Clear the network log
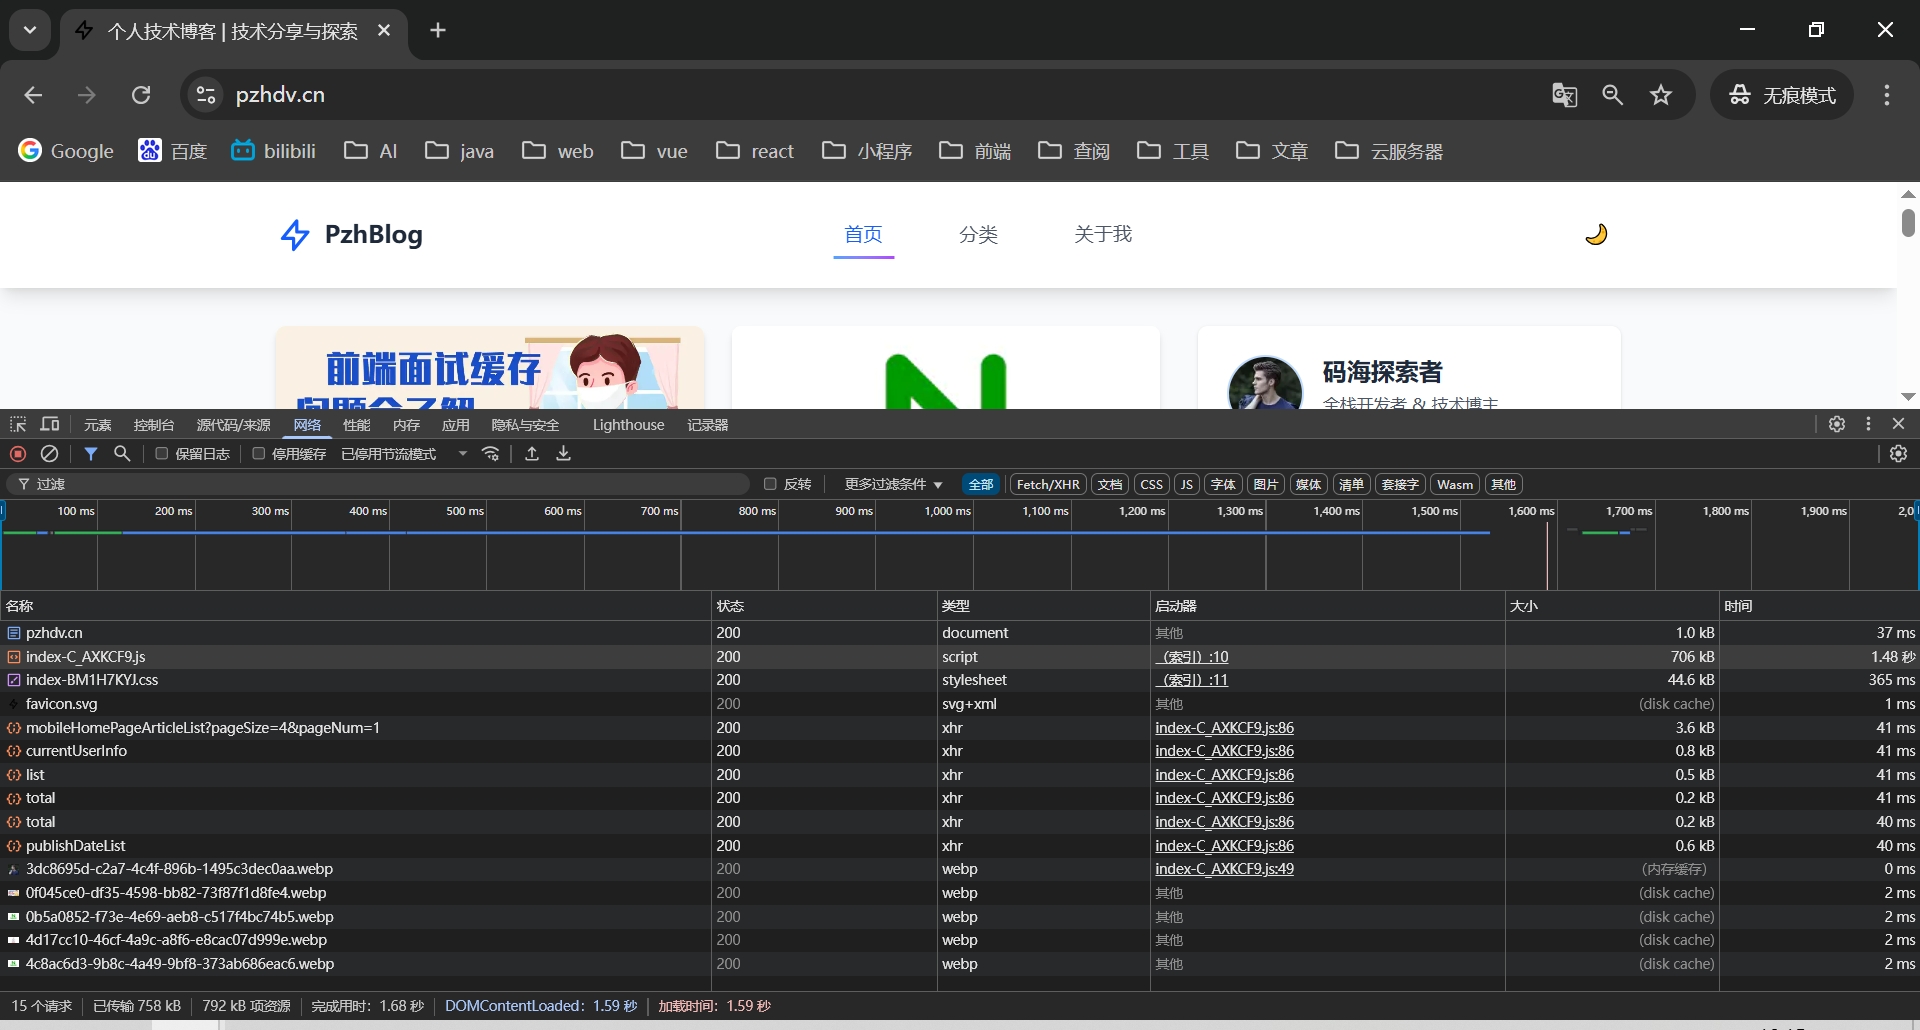The width and height of the screenshot is (1920, 1030). point(49,454)
